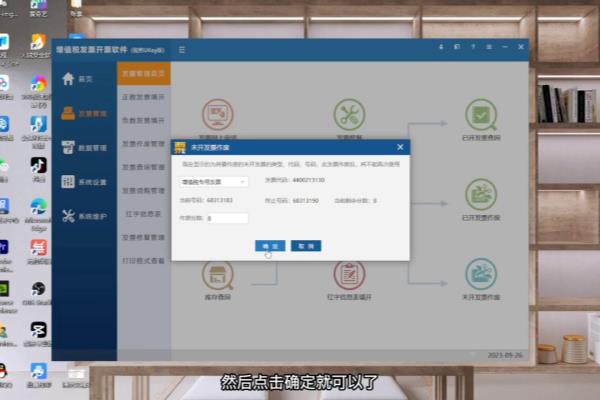Image resolution: width=600 pixels, height=400 pixels.
Task: Minimize the invoice software window
Action: click(x=505, y=47)
